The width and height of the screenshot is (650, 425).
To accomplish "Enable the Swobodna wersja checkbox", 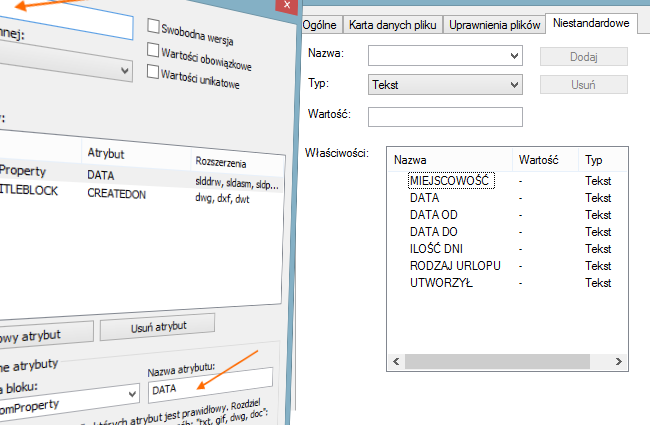I will click(x=153, y=26).
